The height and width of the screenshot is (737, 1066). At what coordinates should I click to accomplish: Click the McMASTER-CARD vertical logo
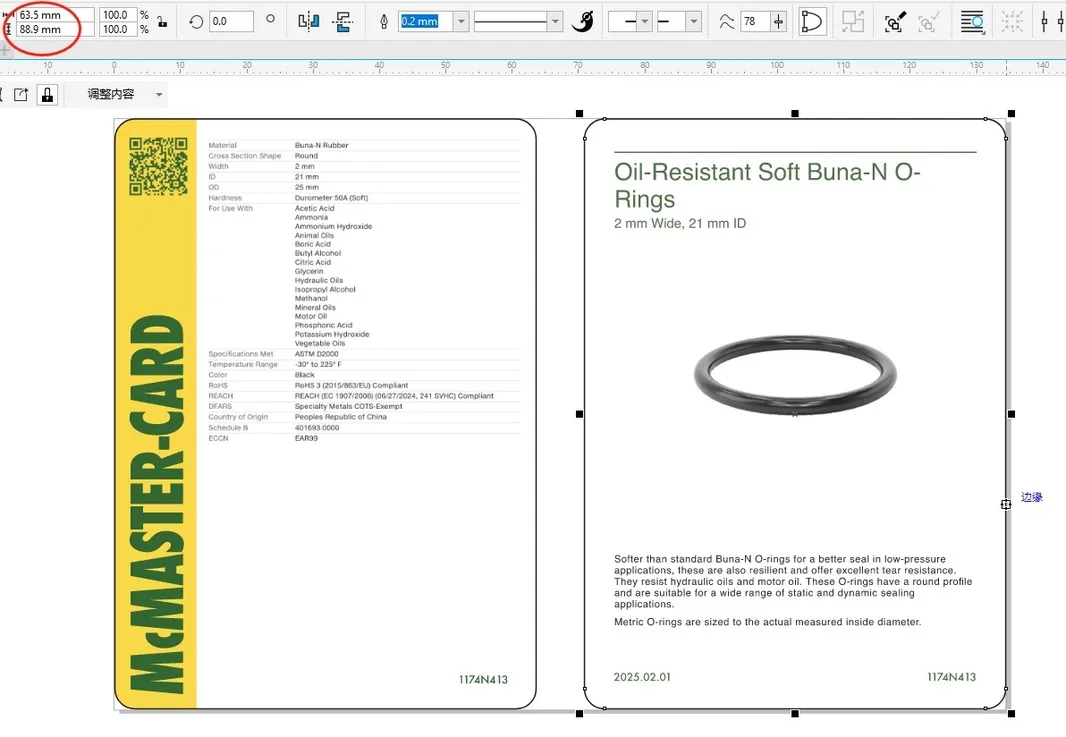click(x=156, y=504)
